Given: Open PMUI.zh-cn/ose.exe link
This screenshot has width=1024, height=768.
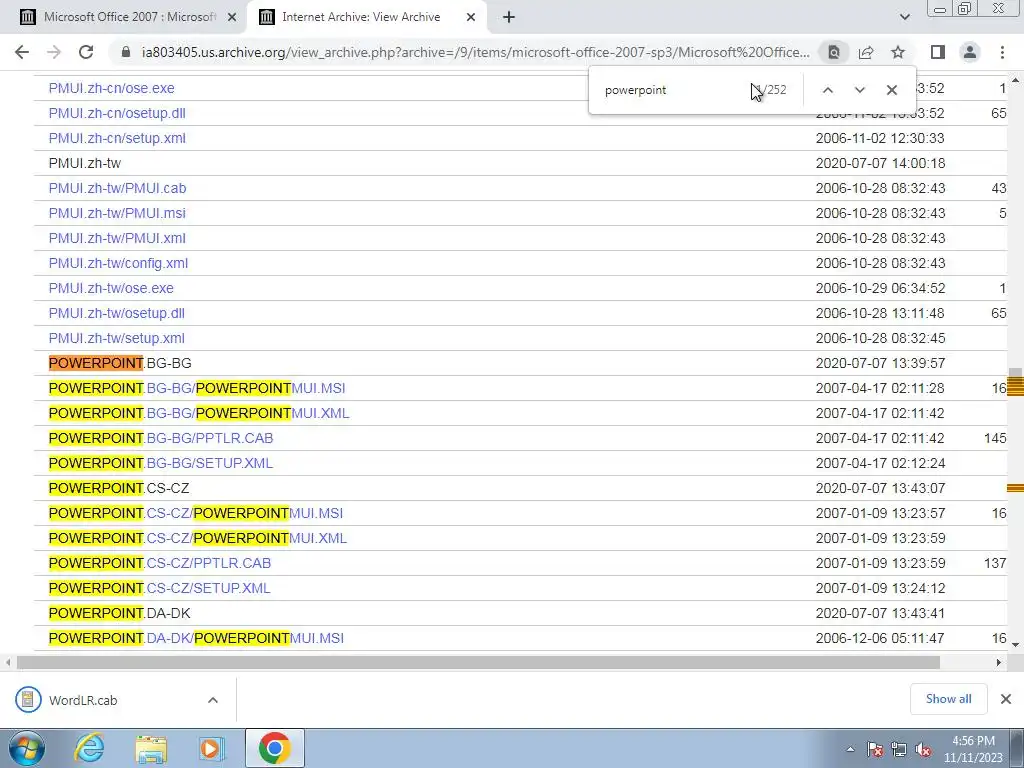Looking at the screenshot, I should 112,88.
